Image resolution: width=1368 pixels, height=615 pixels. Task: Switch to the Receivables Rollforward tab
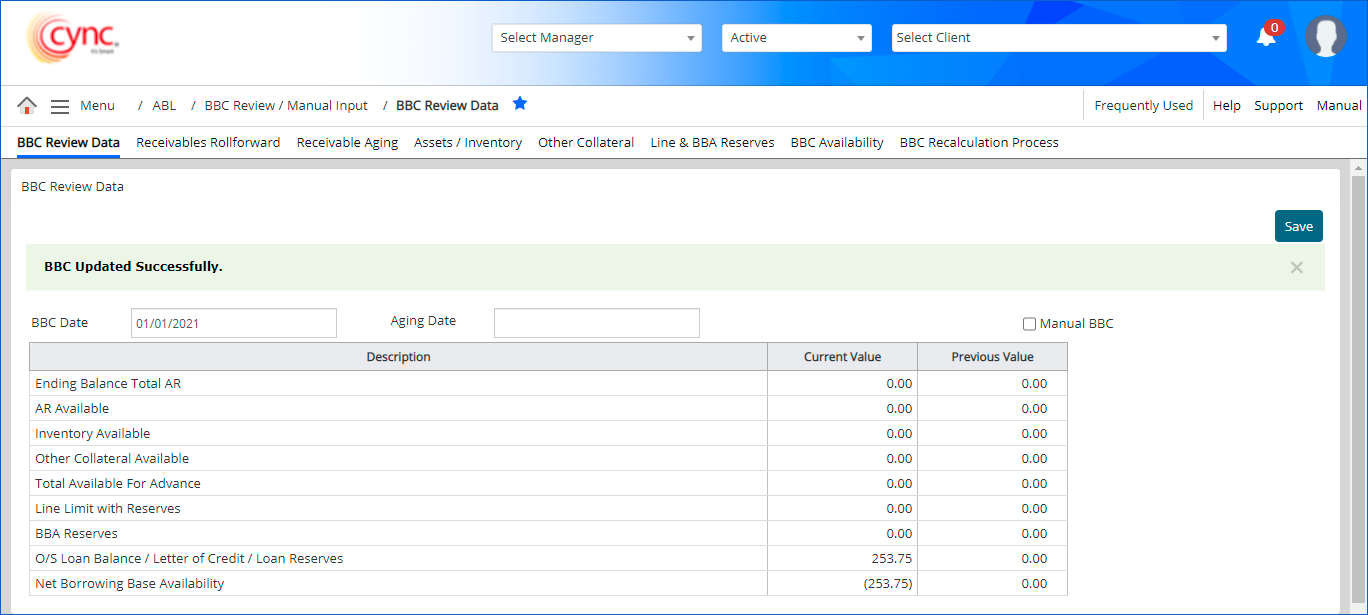[208, 143]
